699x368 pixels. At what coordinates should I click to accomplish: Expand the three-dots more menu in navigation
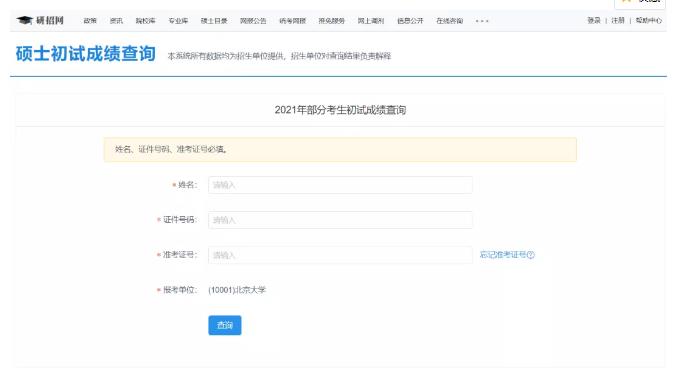click(482, 21)
